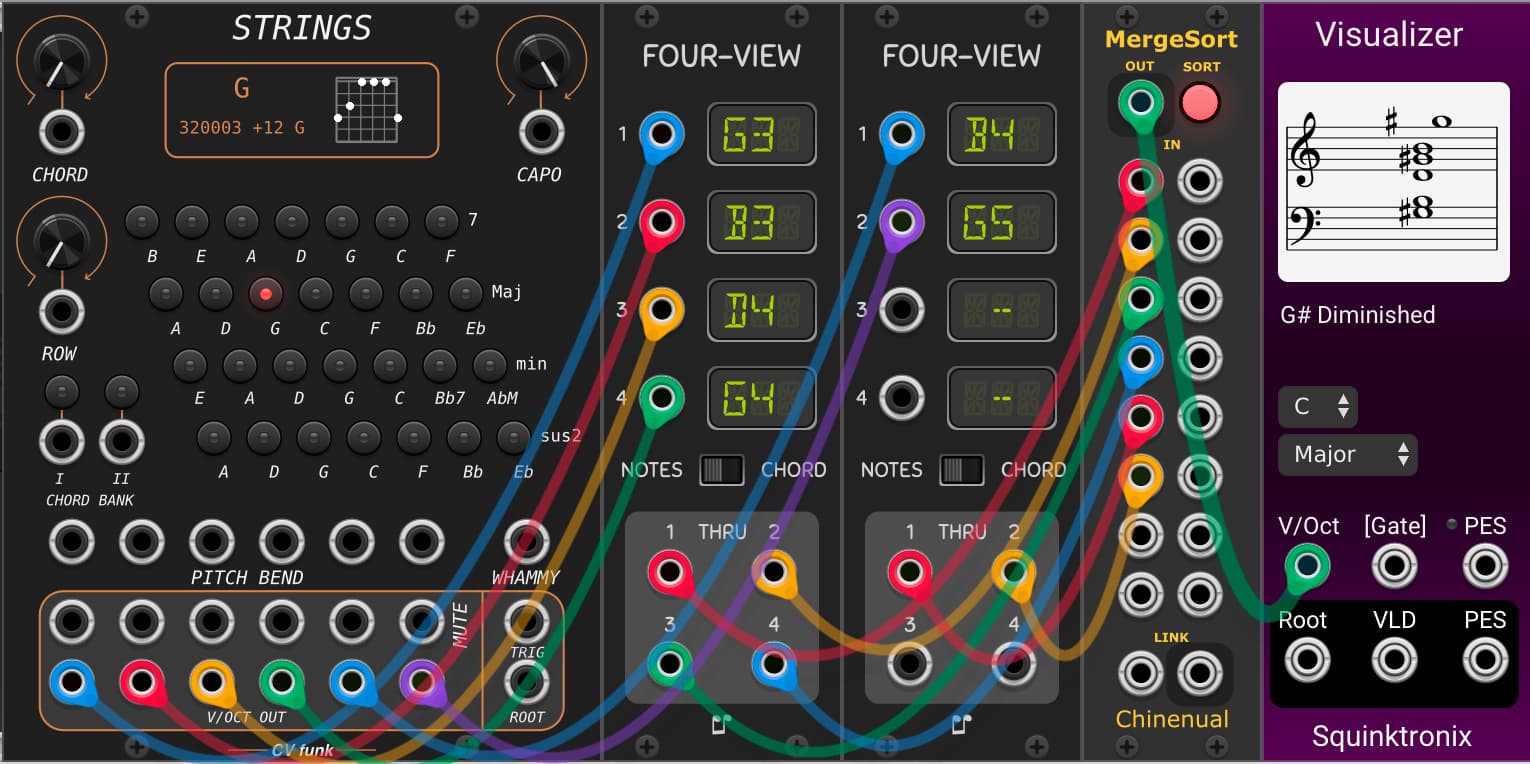This screenshot has width=1530, height=764.
Task: Click the WHAMMY input jack
Action: [526, 541]
